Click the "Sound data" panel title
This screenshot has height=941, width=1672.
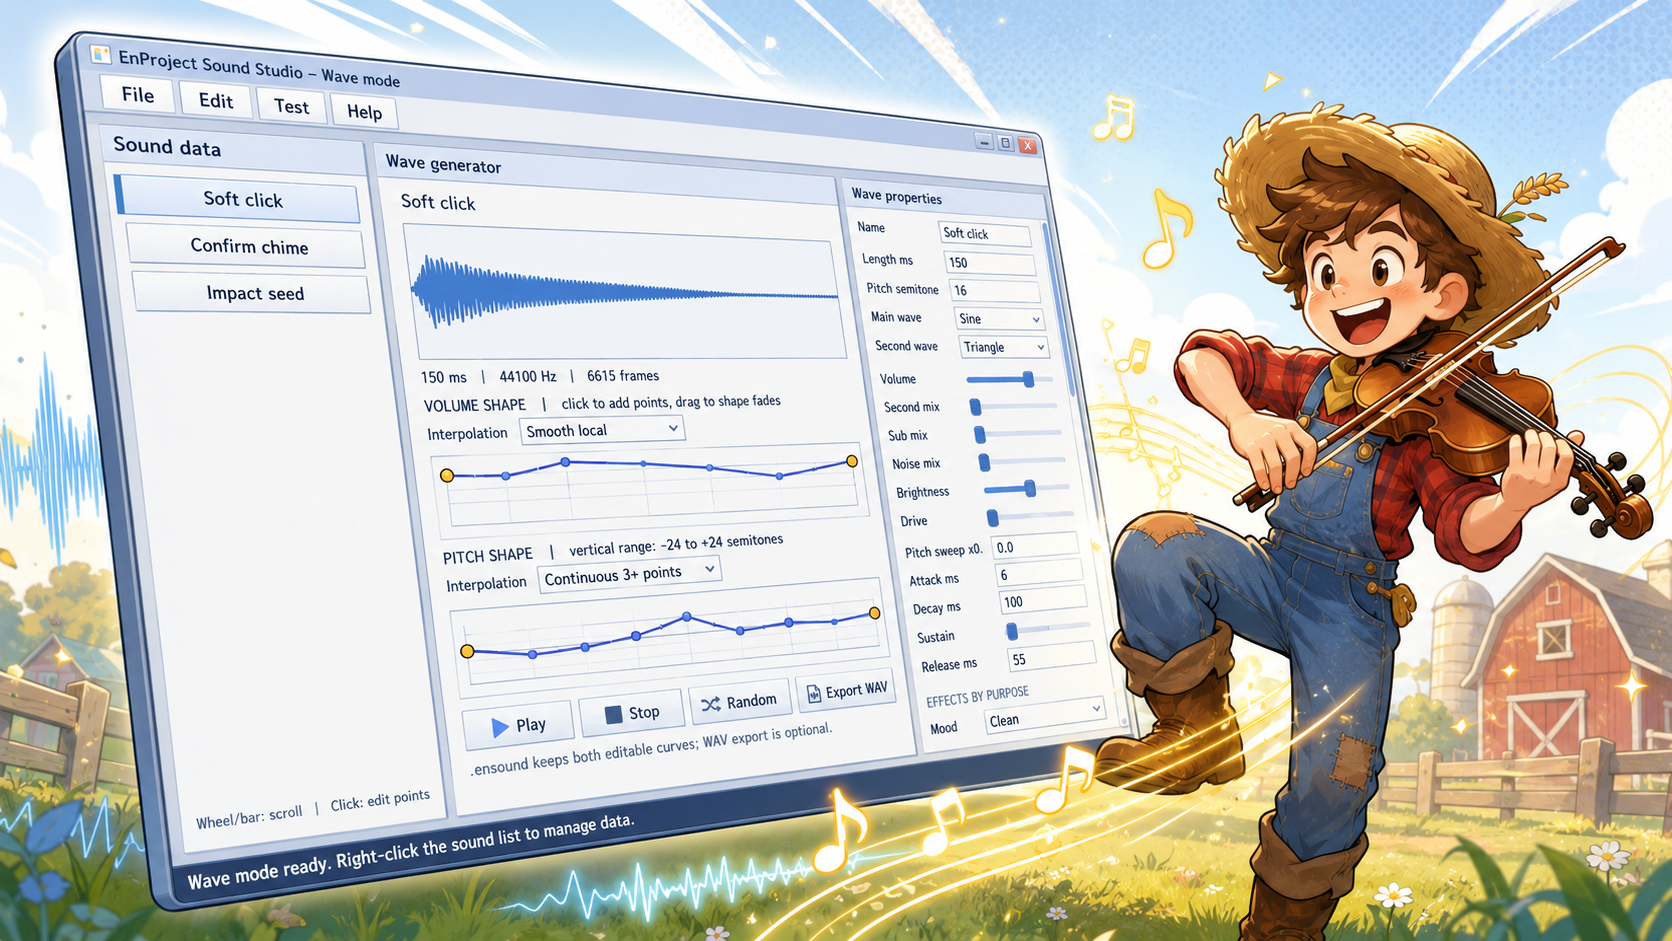click(x=167, y=146)
